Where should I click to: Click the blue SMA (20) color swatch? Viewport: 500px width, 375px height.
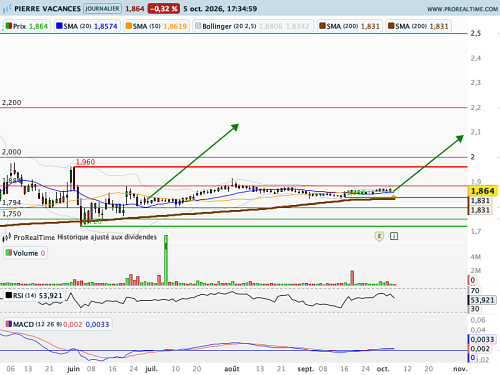pyautogui.click(x=59, y=26)
